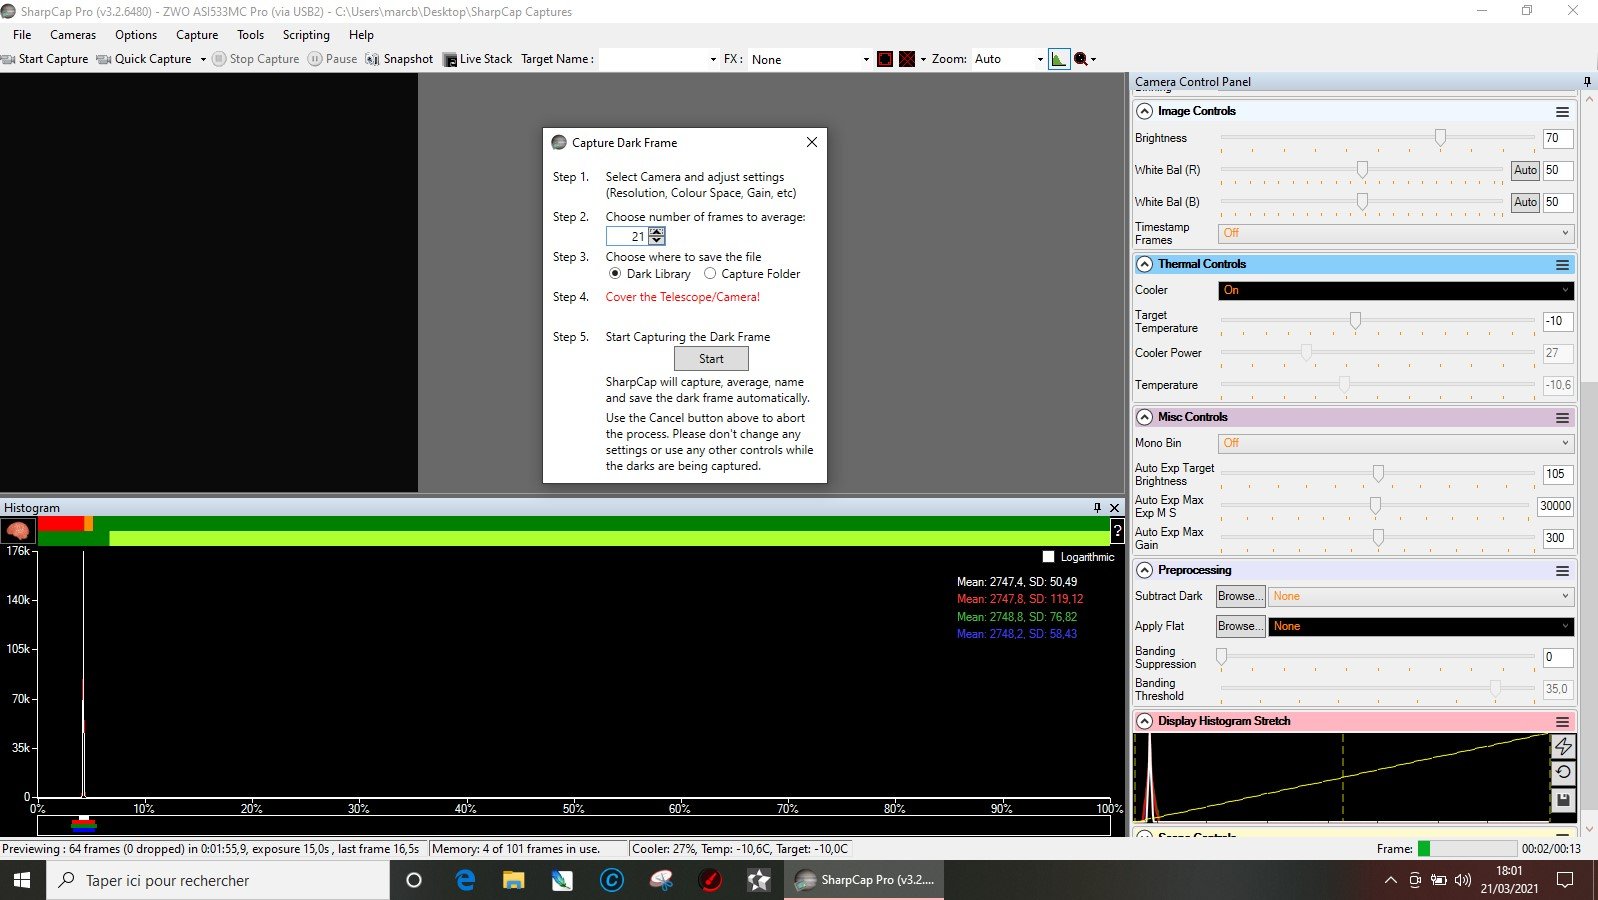
Task: Click the reset stretch circular arrow icon
Action: (x=1563, y=772)
